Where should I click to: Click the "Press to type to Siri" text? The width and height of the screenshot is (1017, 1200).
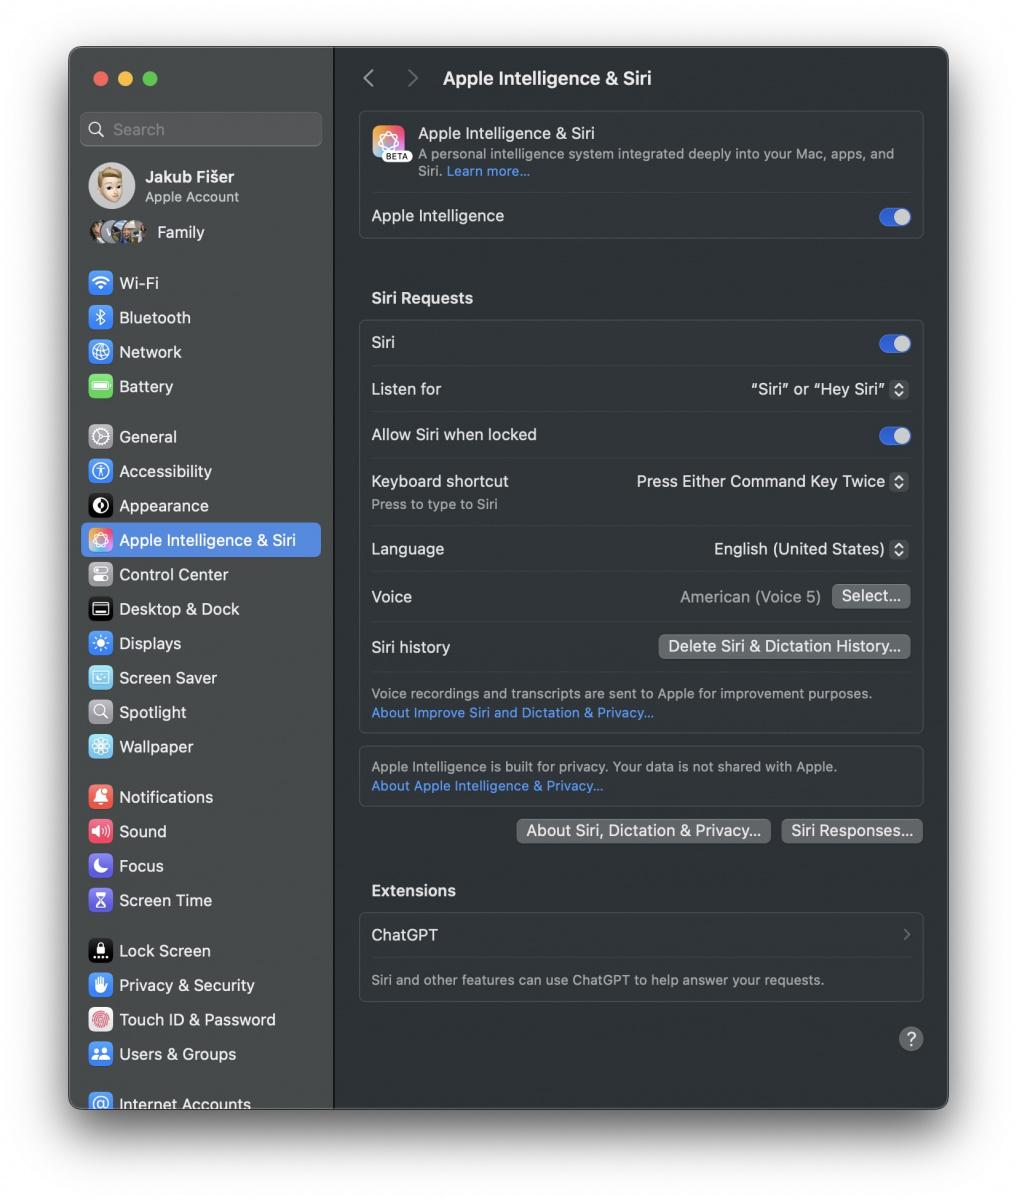(434, 504)
